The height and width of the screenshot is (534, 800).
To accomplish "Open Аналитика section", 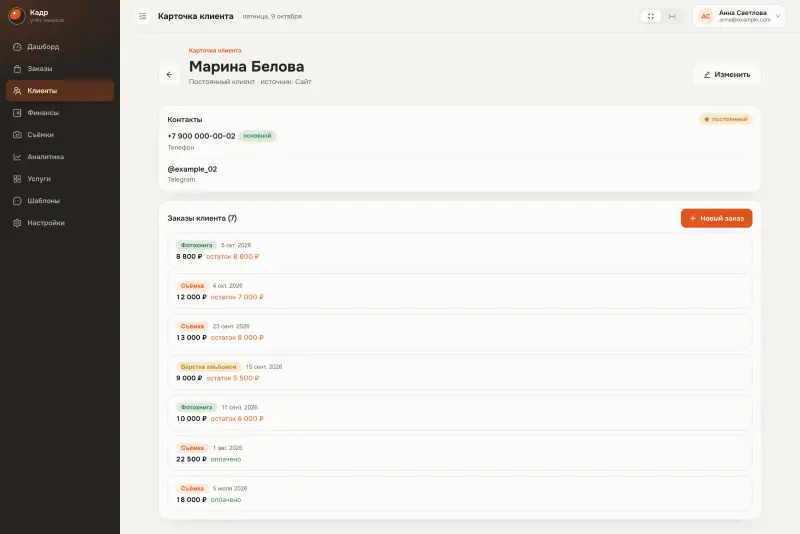I will pyautogui.click(x=60, y=157).
